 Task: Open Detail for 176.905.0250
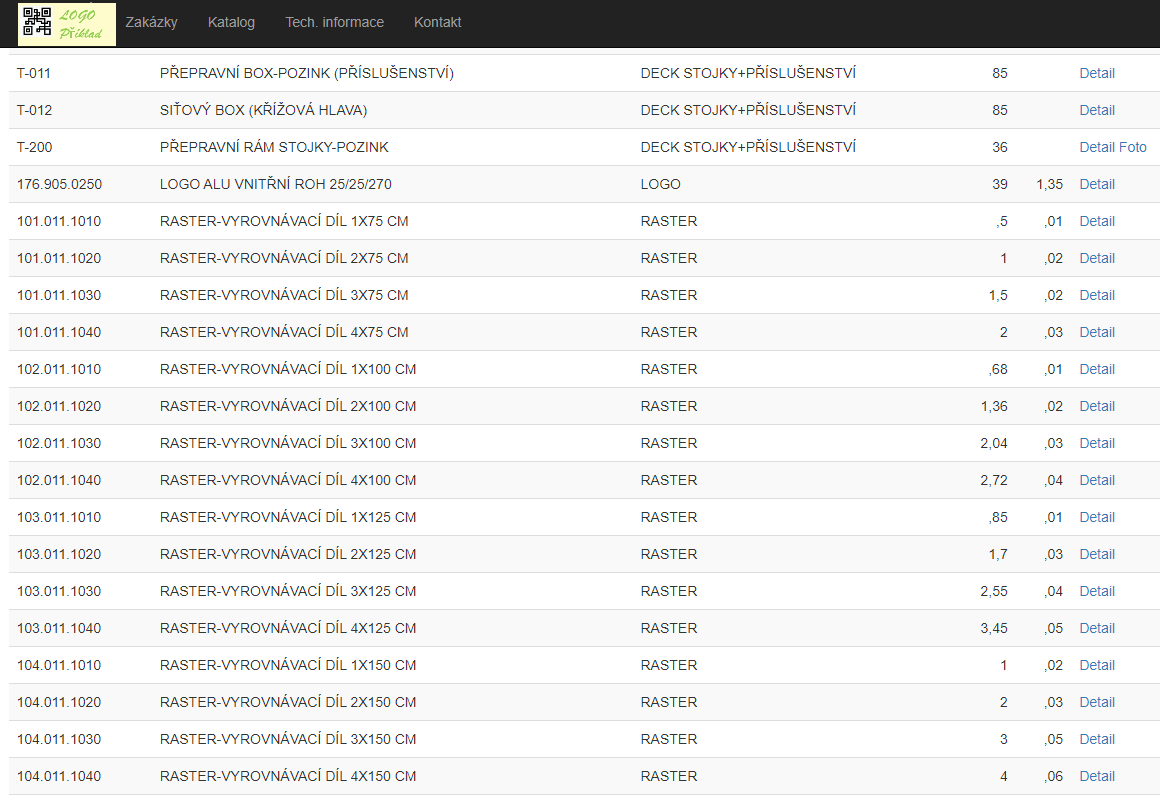[1096, 184]
